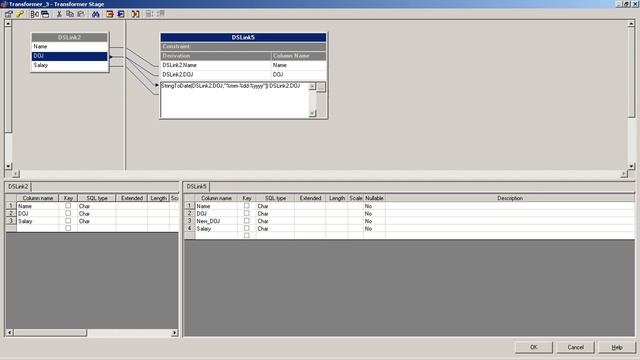
Task: Open Help for the Transformer stage
Action: pyautogui.click(x=617, y=347)
